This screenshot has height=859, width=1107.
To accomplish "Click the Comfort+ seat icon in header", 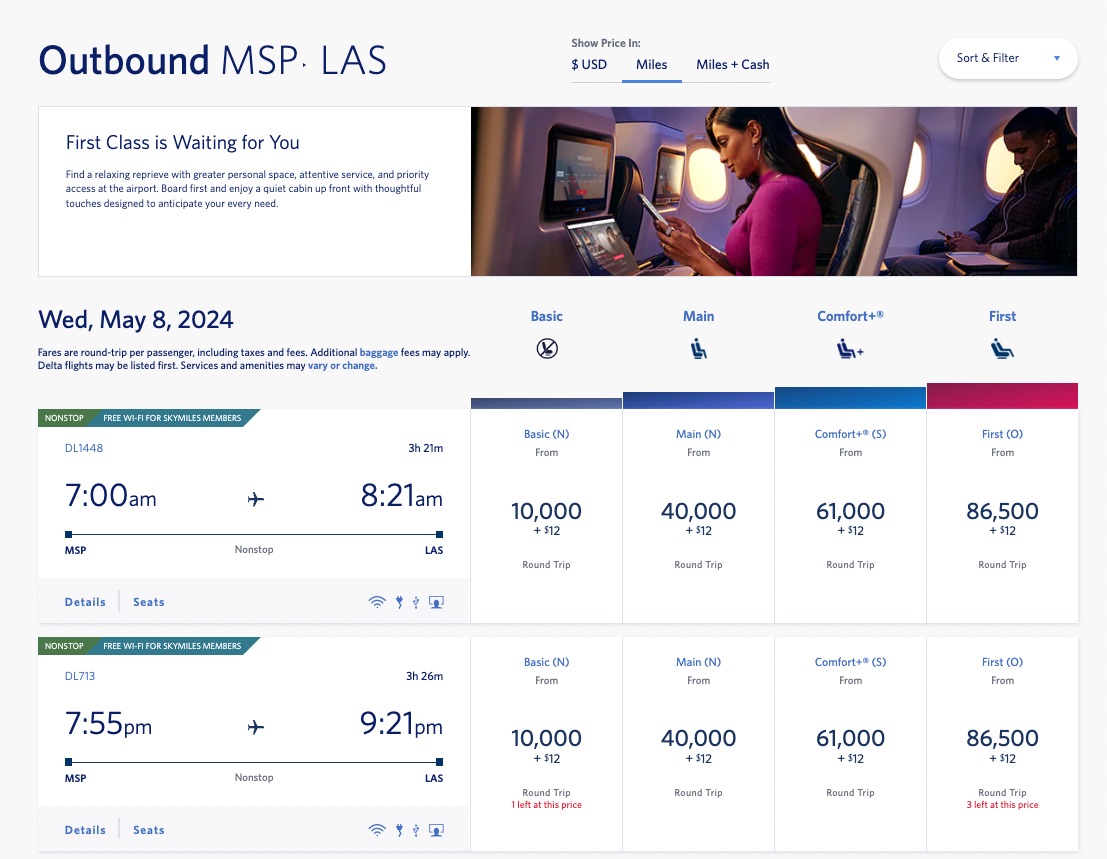I will [850, 349].
